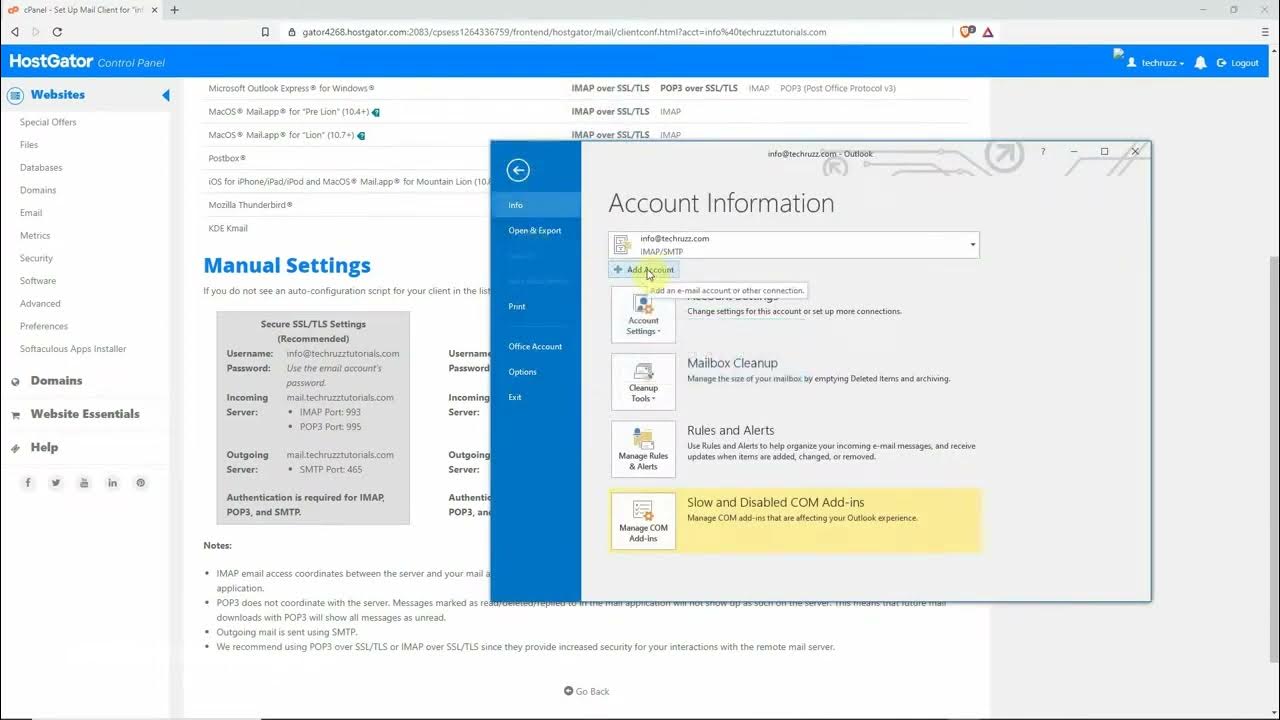1280x720 pixels.
Task: Click the Outlook help question mark
Action: [1043, 152]
